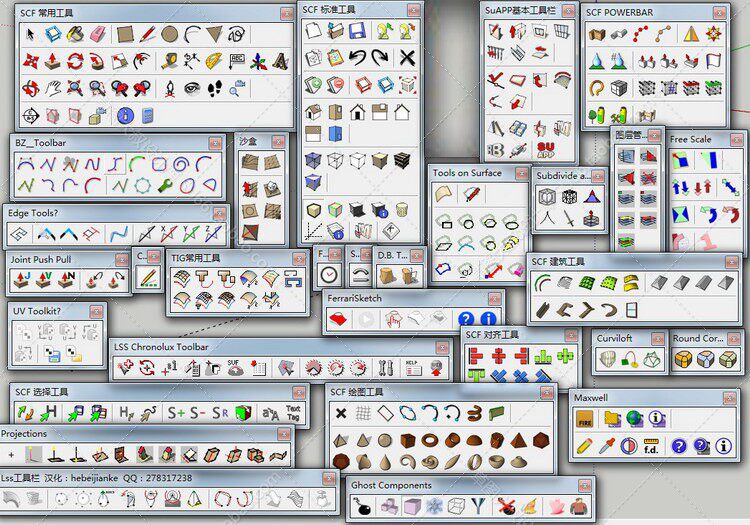Pick the yellow Tape Measure tool
Viewport: 750px width, 525px height.
169,61
